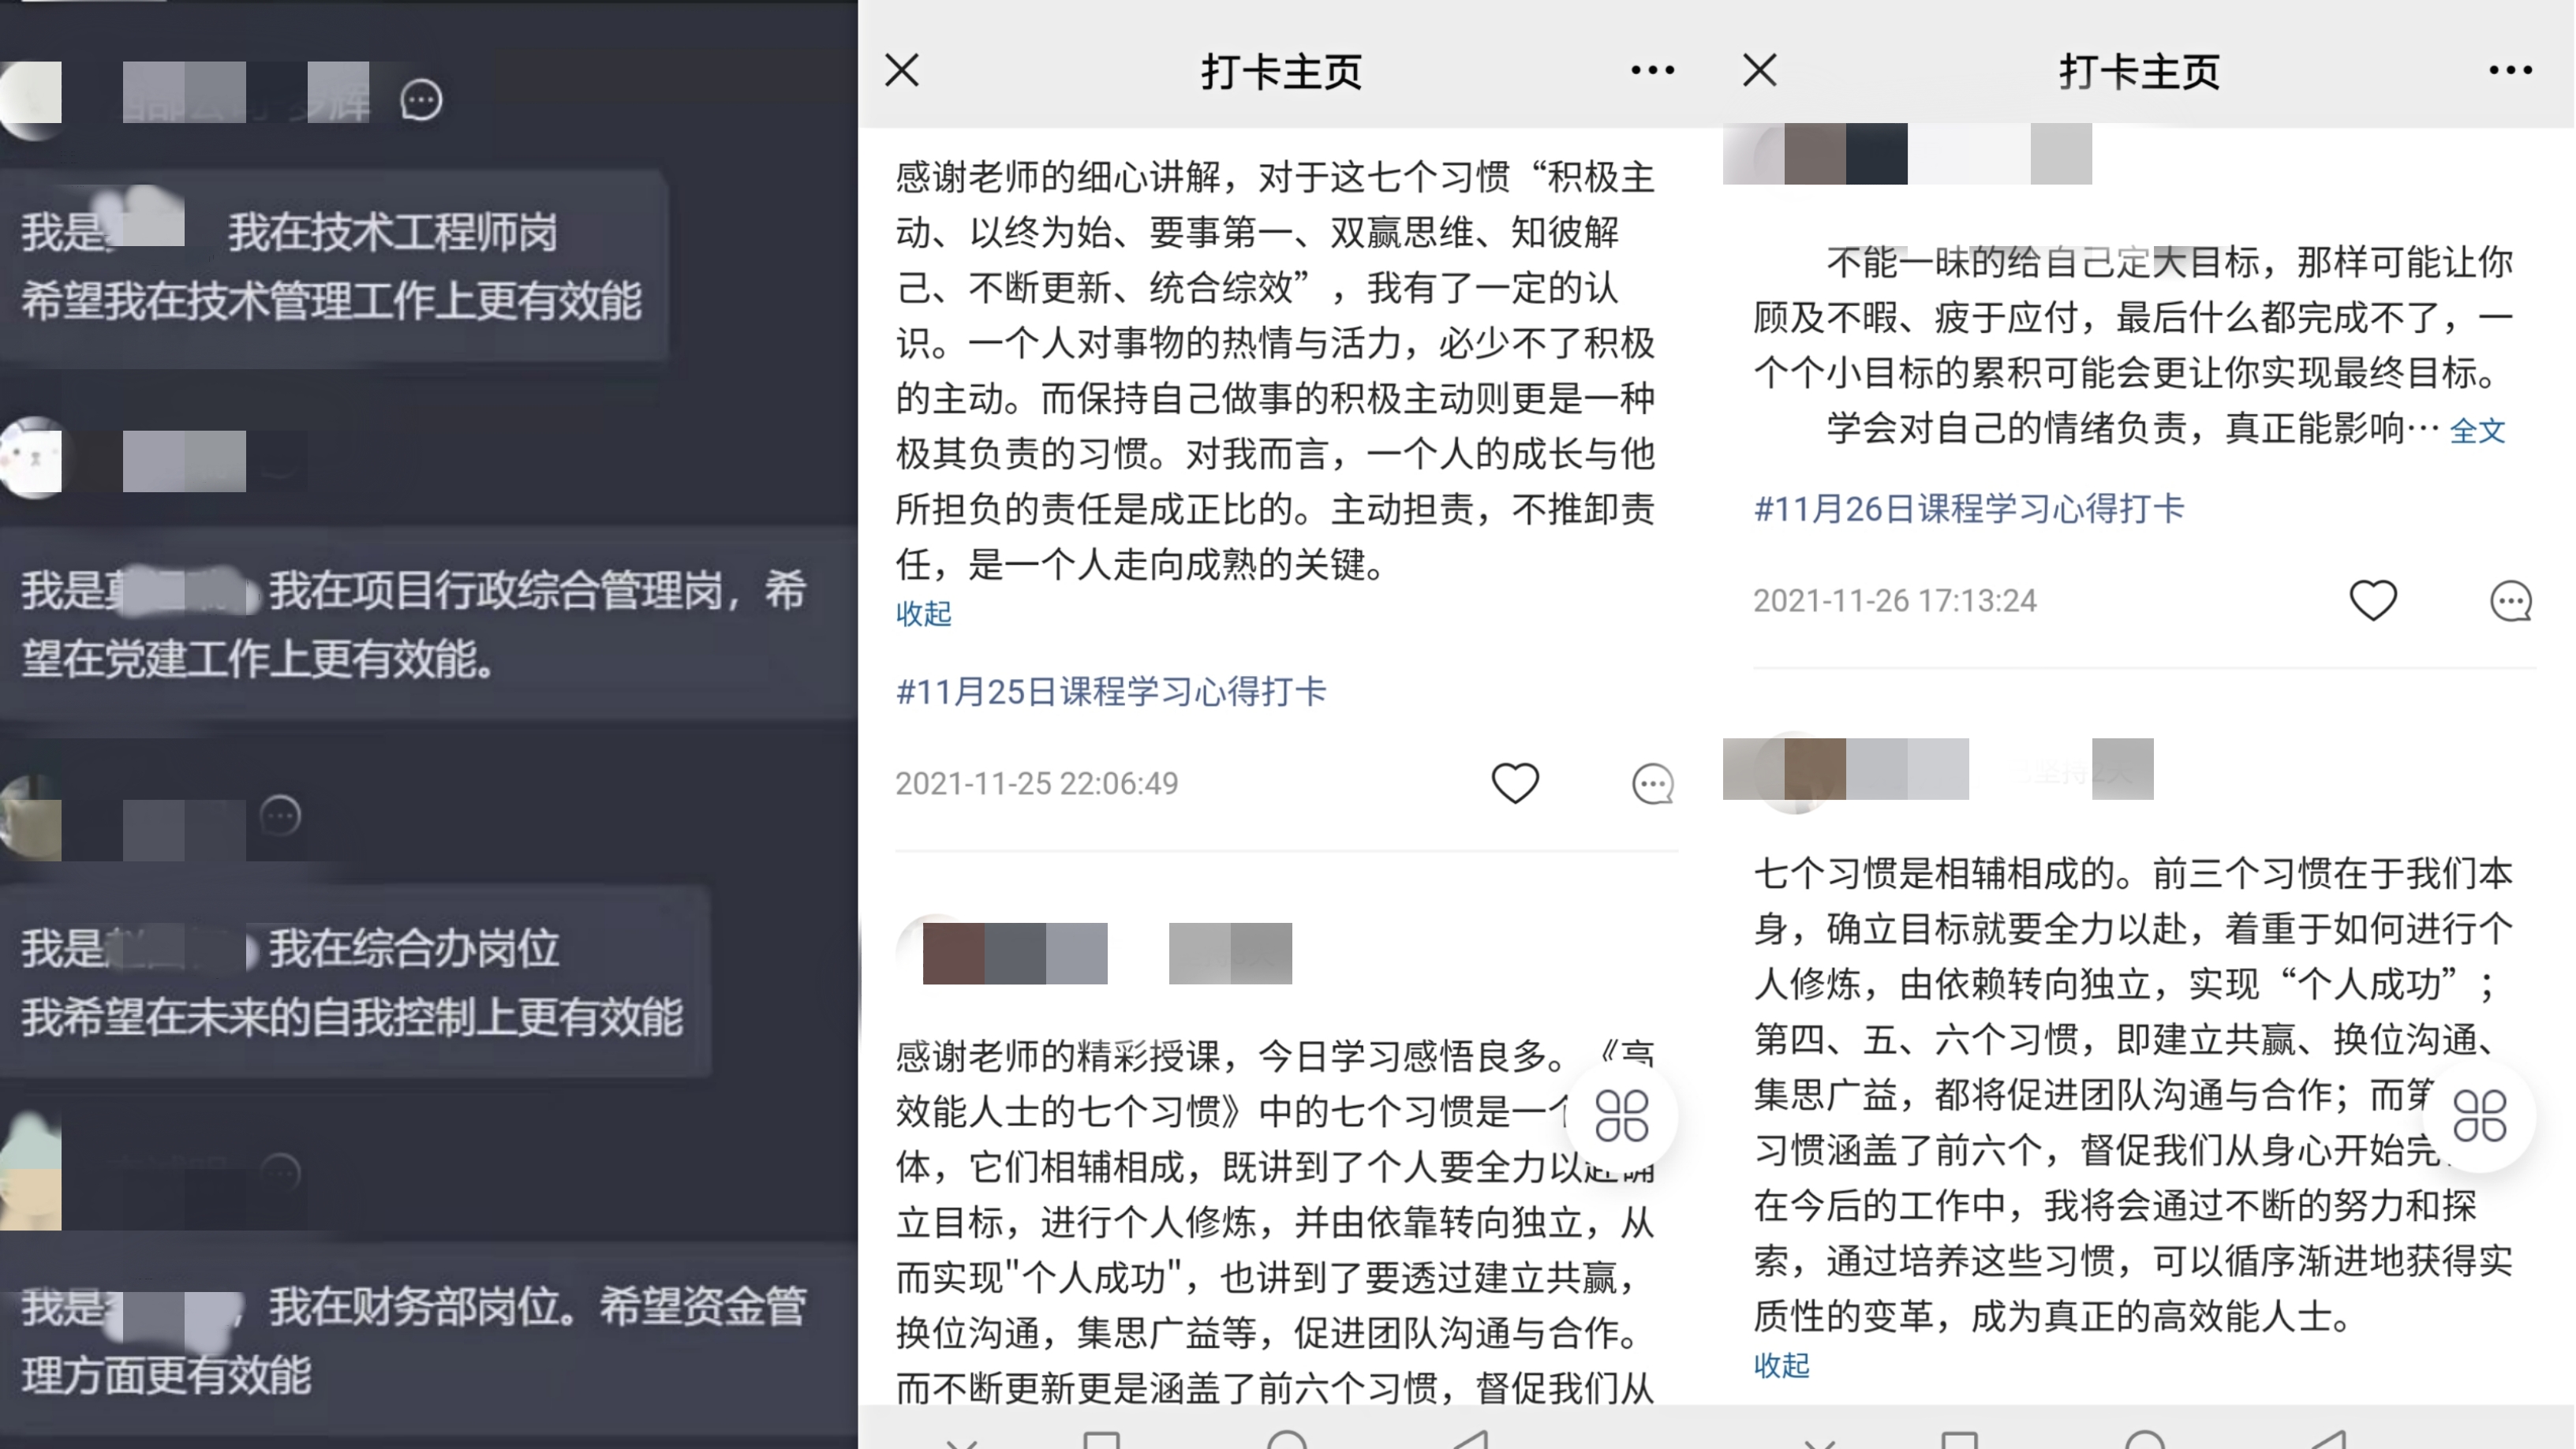
Task: Like the 2021-11-25 22:06:49 post
Action: pyautogui.click(x=1515, y=783)
